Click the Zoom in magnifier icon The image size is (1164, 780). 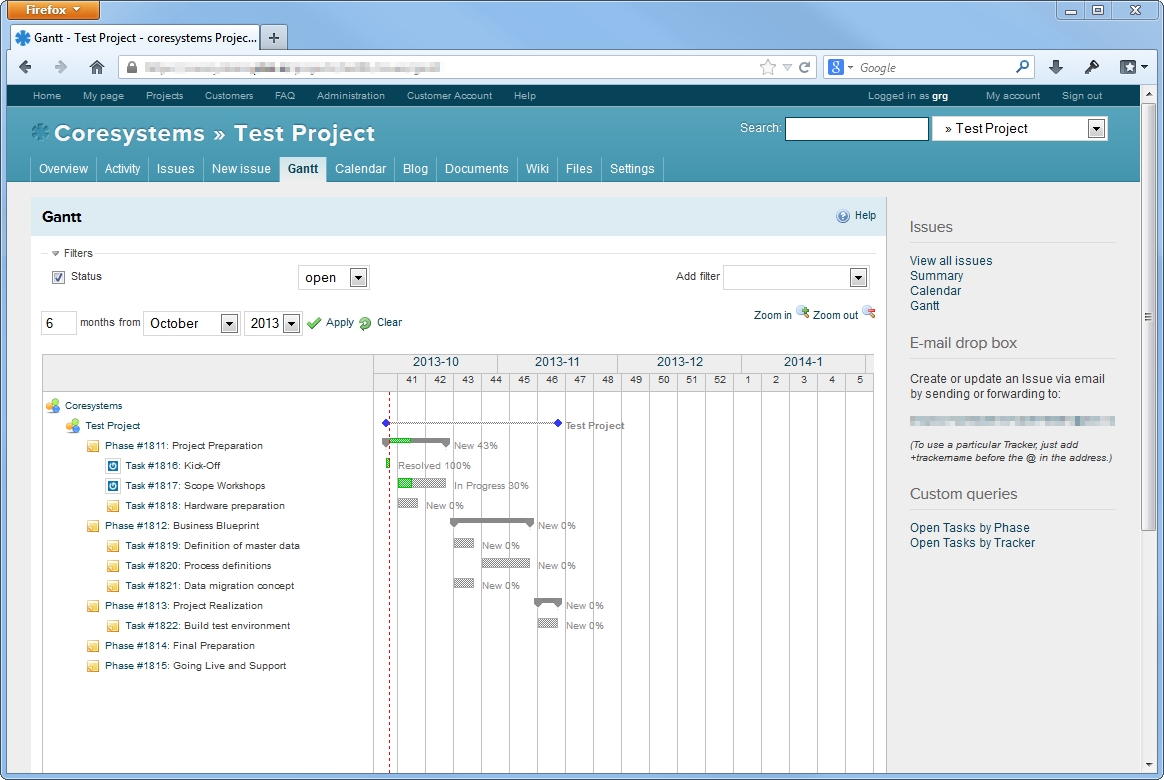click(x=802, y=312)
